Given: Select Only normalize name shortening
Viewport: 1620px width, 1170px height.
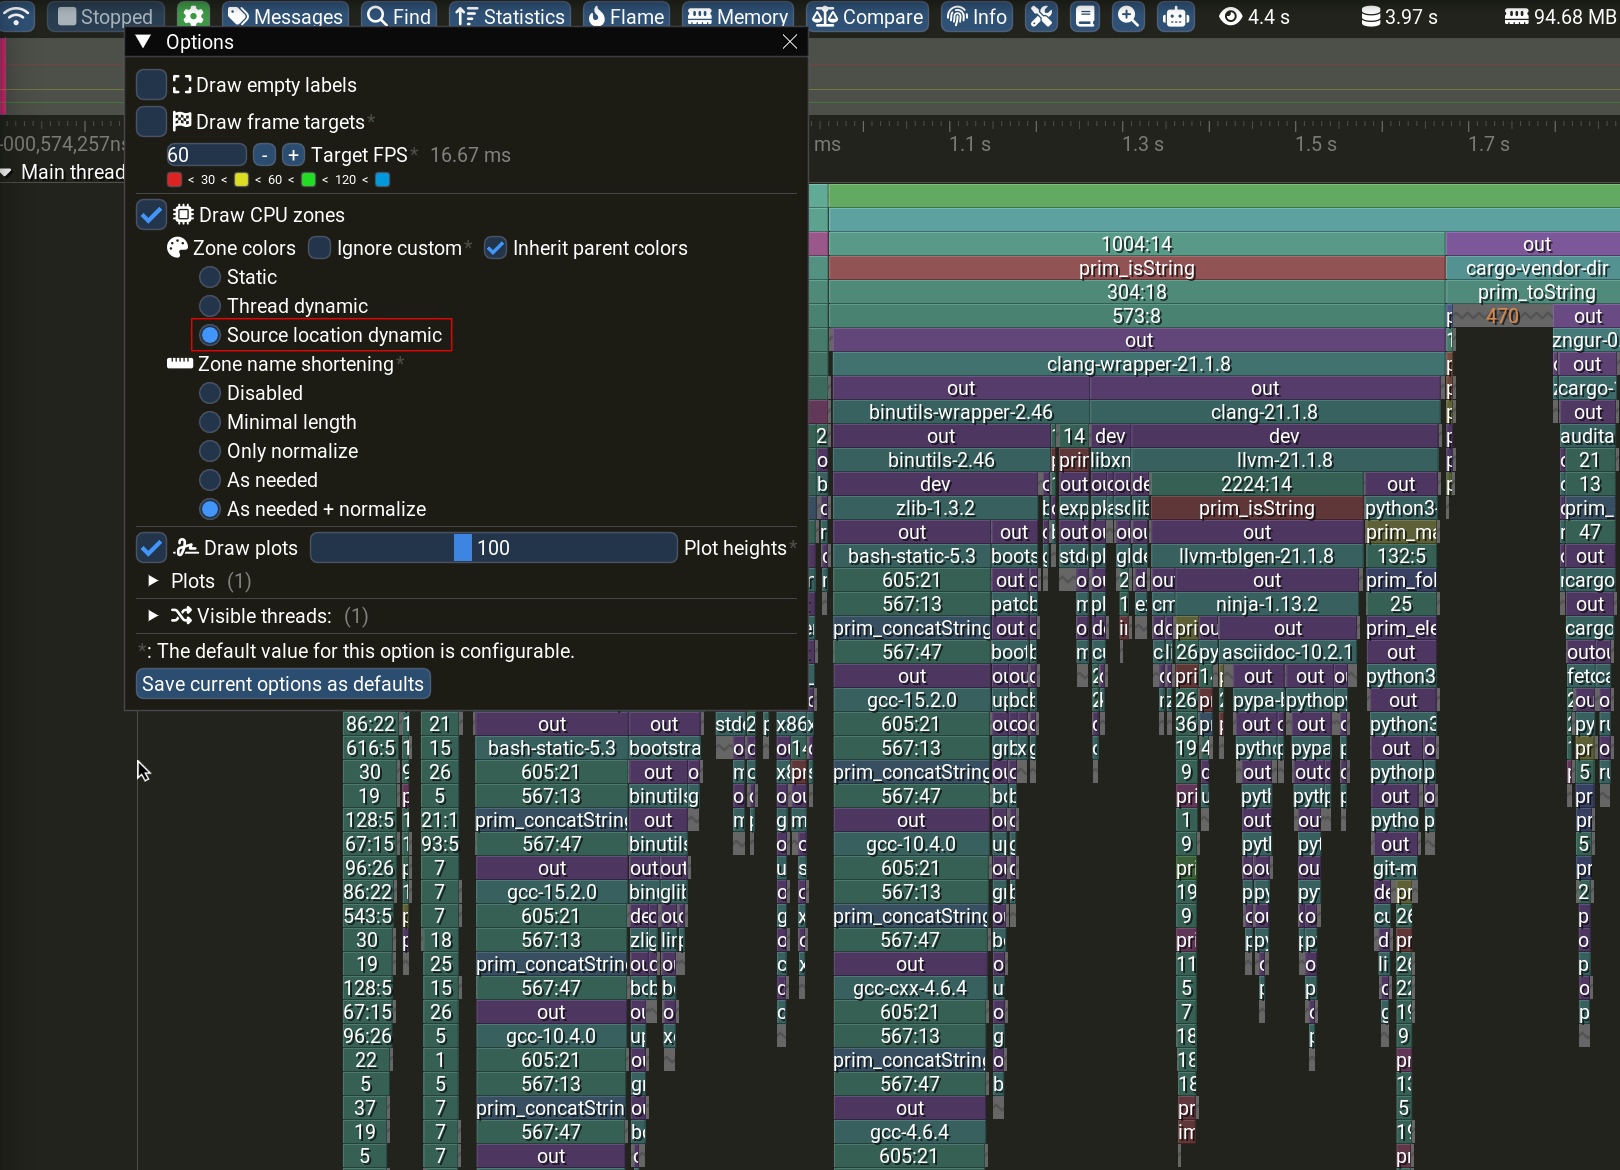Looking at the screenshot, I should coord(210,451).
